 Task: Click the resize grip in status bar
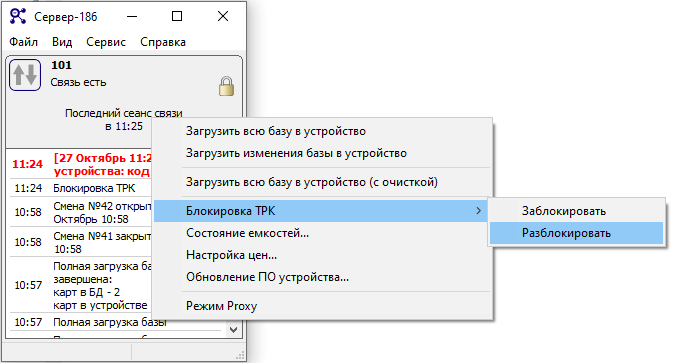point(240,355)
